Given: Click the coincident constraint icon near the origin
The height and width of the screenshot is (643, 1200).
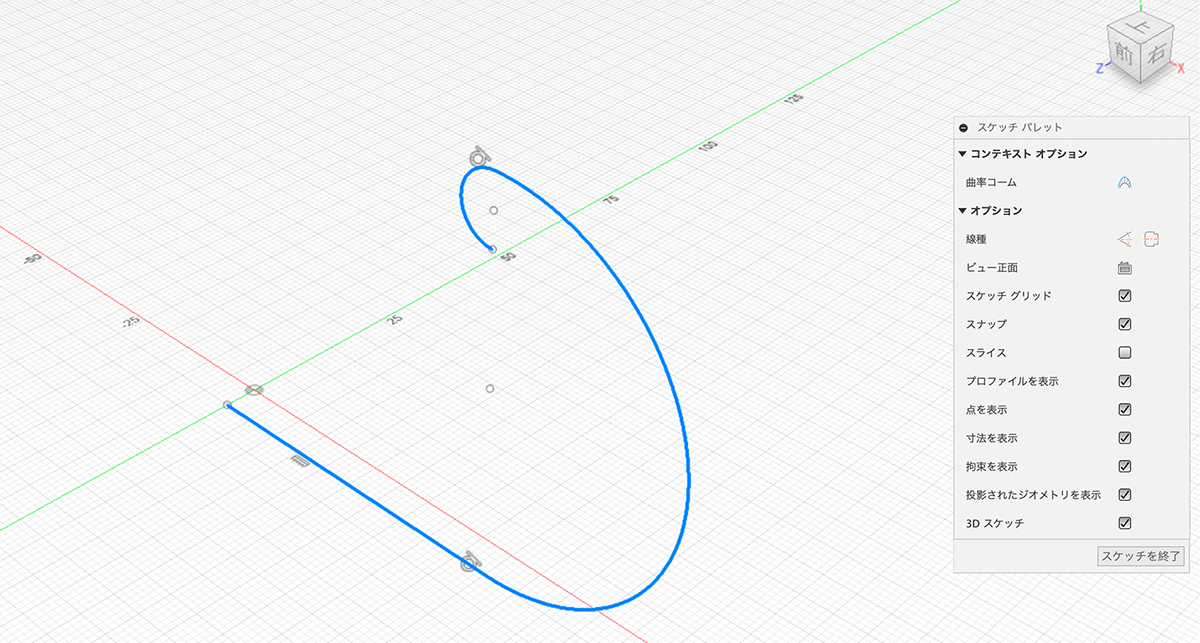Looking at the screenshot, I should click(x=254, y=389).
